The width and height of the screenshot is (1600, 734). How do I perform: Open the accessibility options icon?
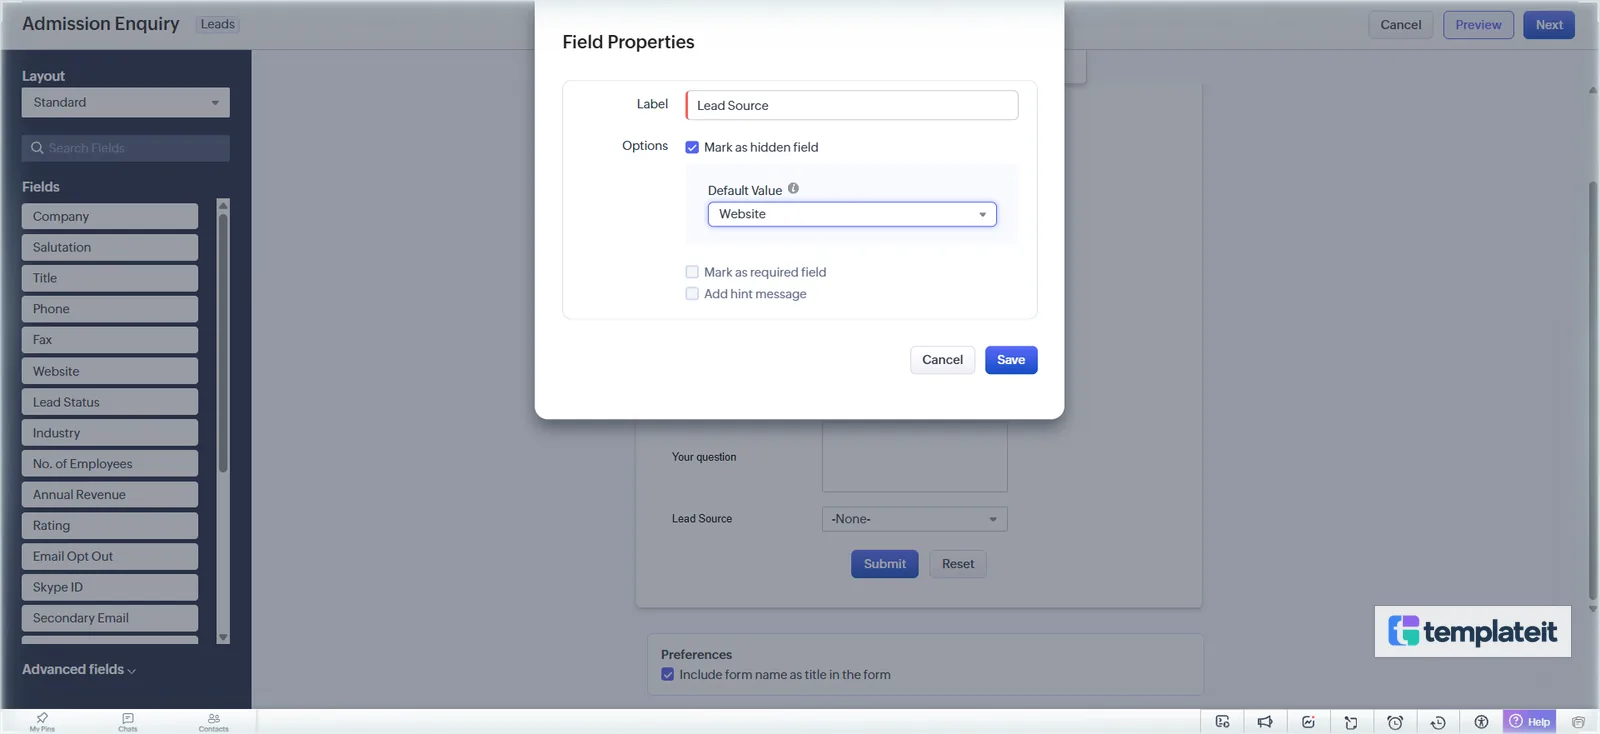1481,722
